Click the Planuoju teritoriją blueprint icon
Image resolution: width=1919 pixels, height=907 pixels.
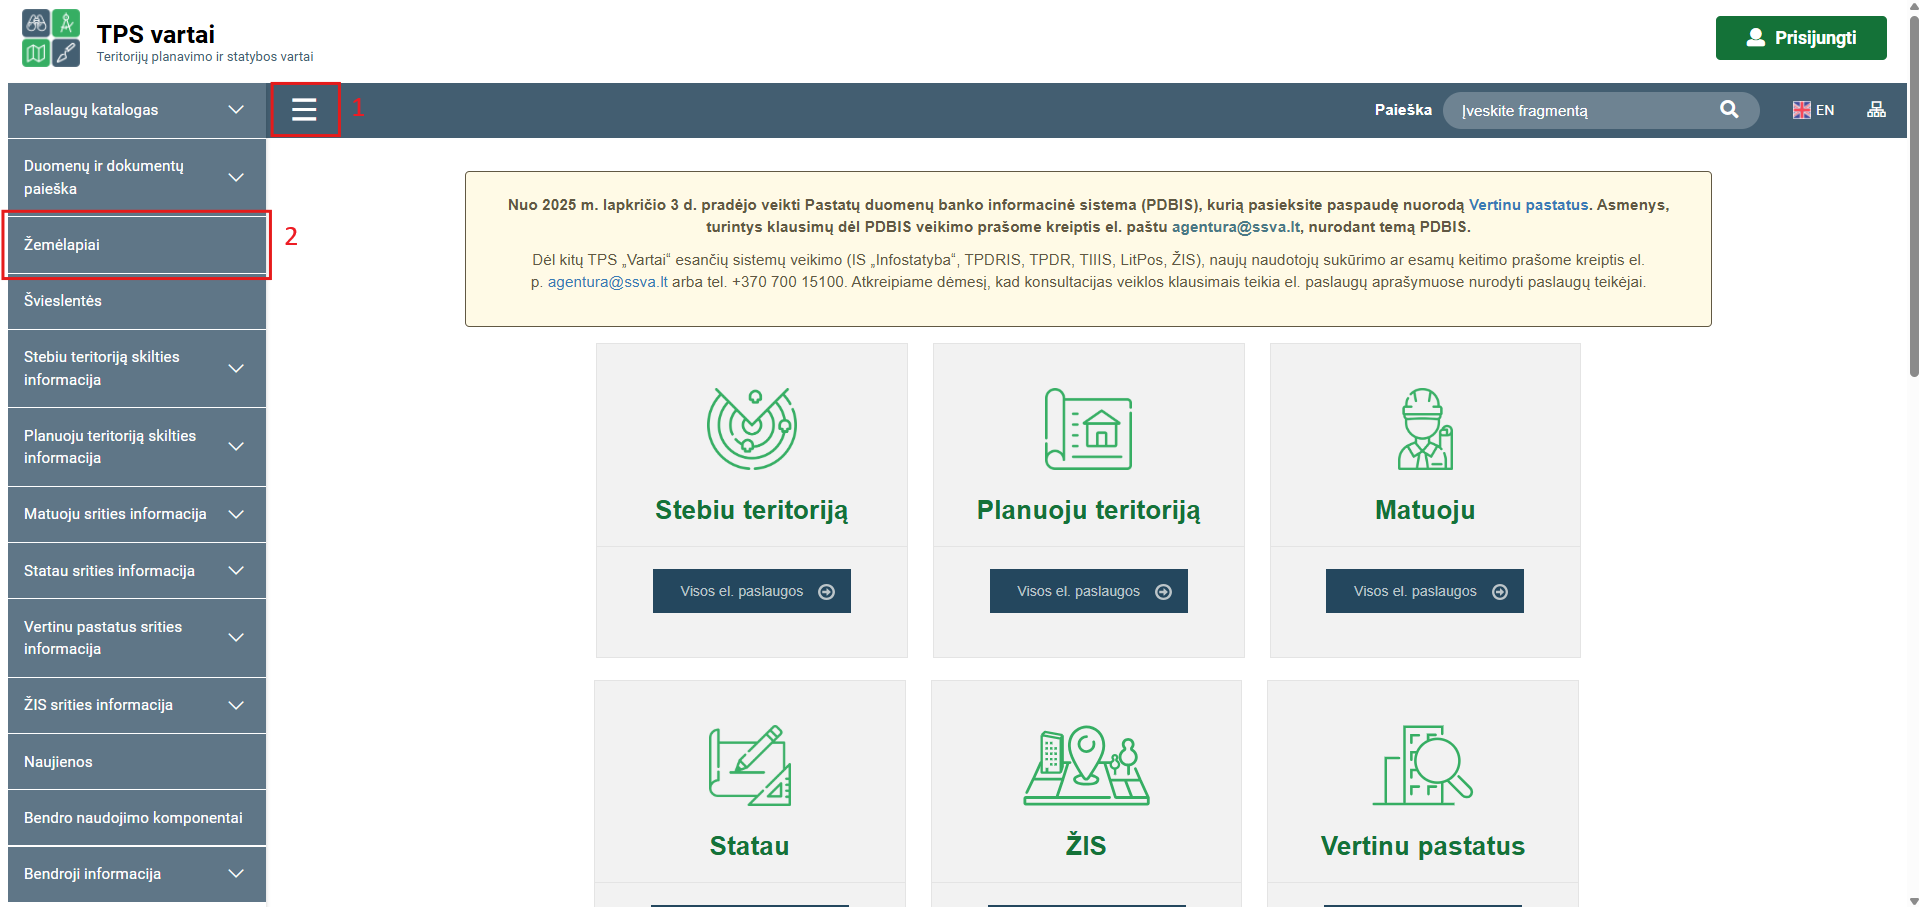1088,428
